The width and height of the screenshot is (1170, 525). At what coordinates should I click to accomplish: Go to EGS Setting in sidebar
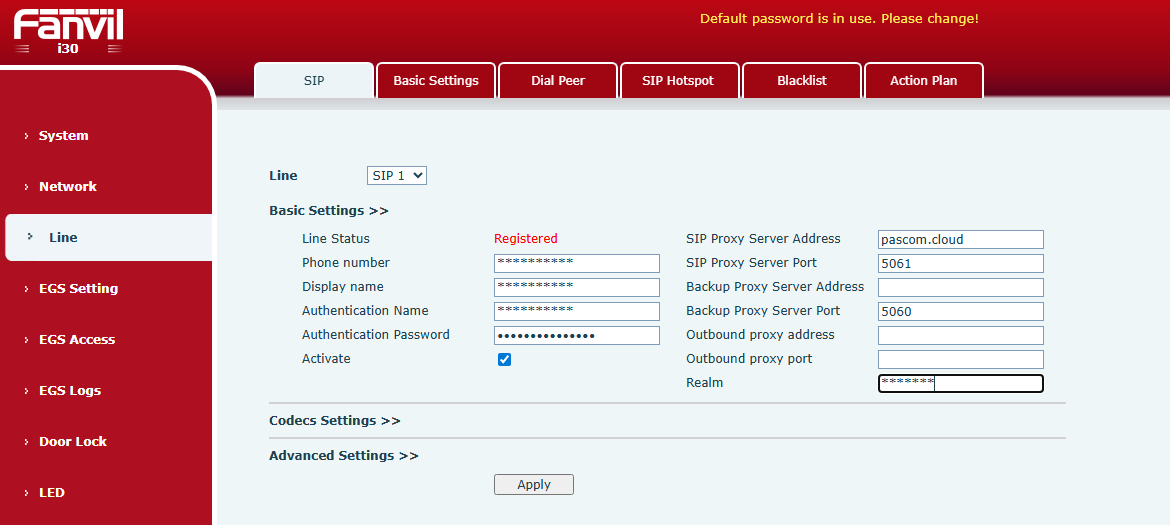point(78,289)
